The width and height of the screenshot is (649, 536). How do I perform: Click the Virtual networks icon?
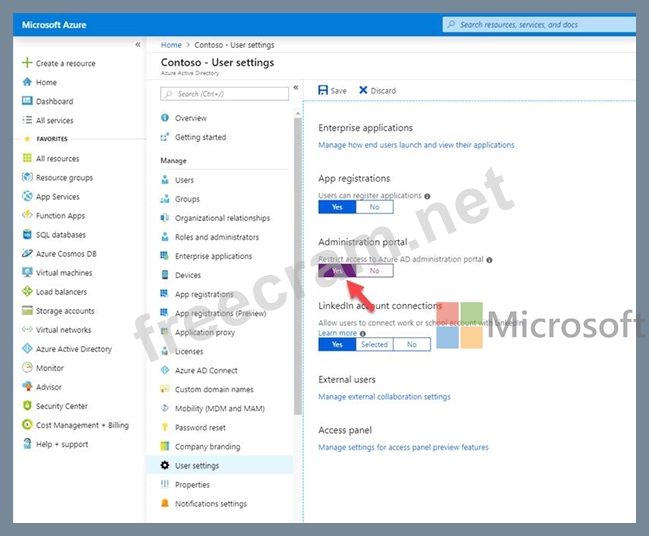coord(27,329)
